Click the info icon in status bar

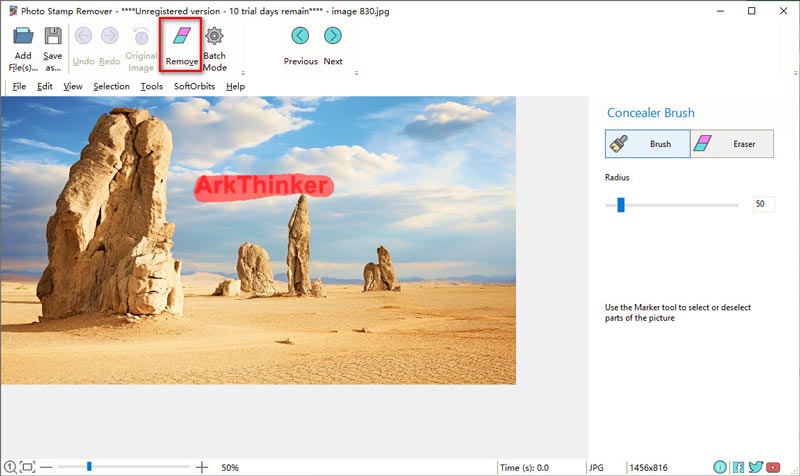click(x=720, y=467)
